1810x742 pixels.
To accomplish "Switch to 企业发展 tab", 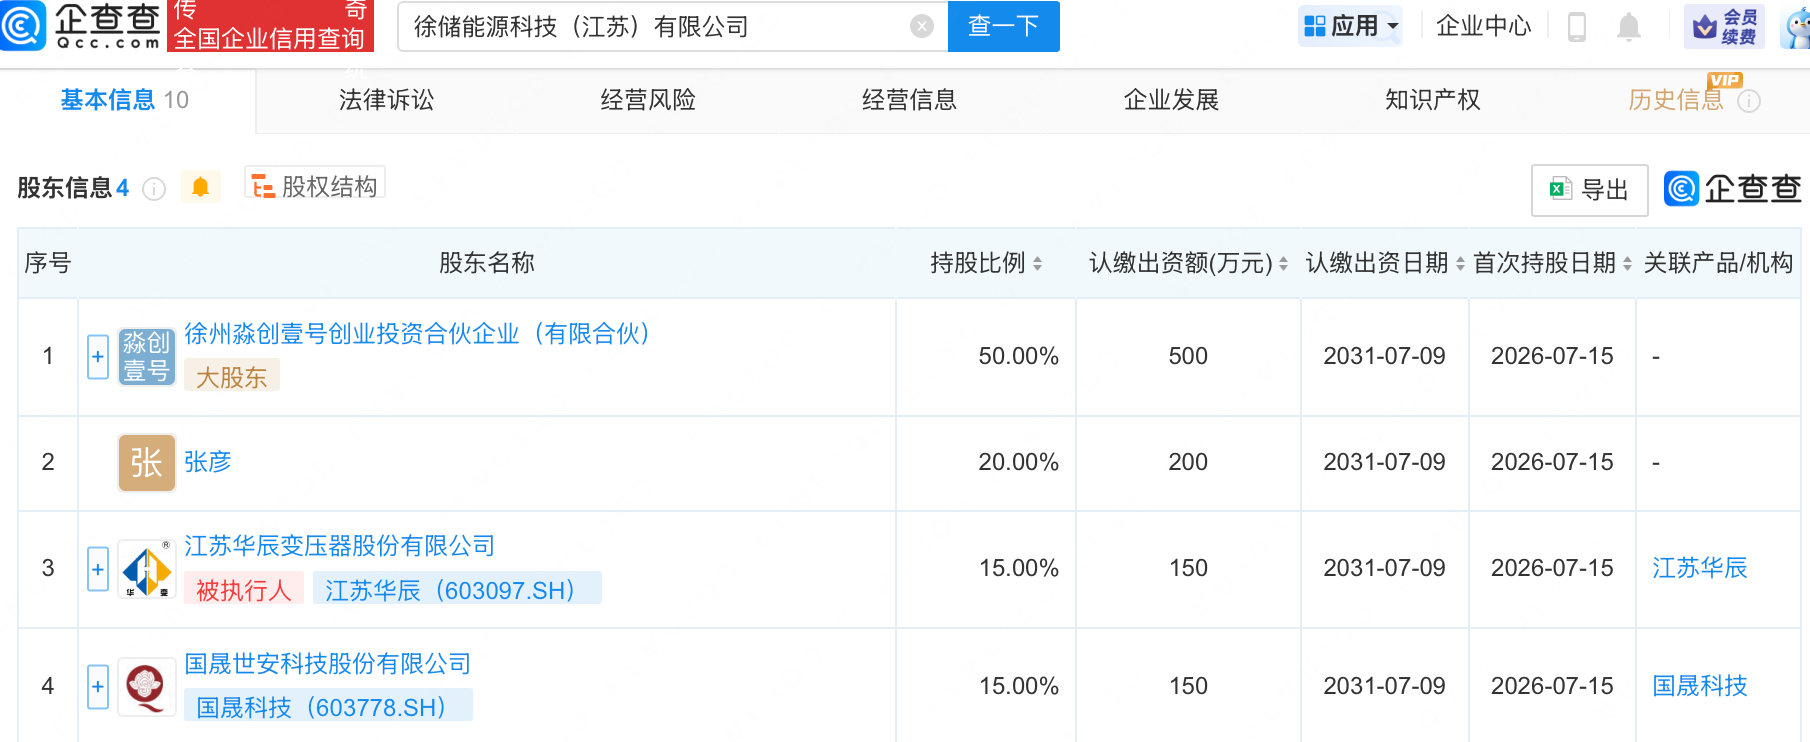I will (x=1171, y=100).
